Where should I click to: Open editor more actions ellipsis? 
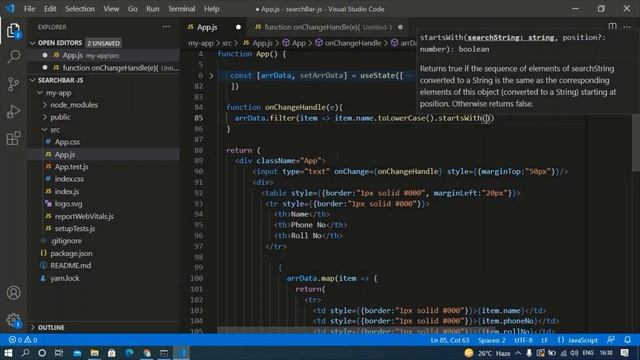[627, 27]
